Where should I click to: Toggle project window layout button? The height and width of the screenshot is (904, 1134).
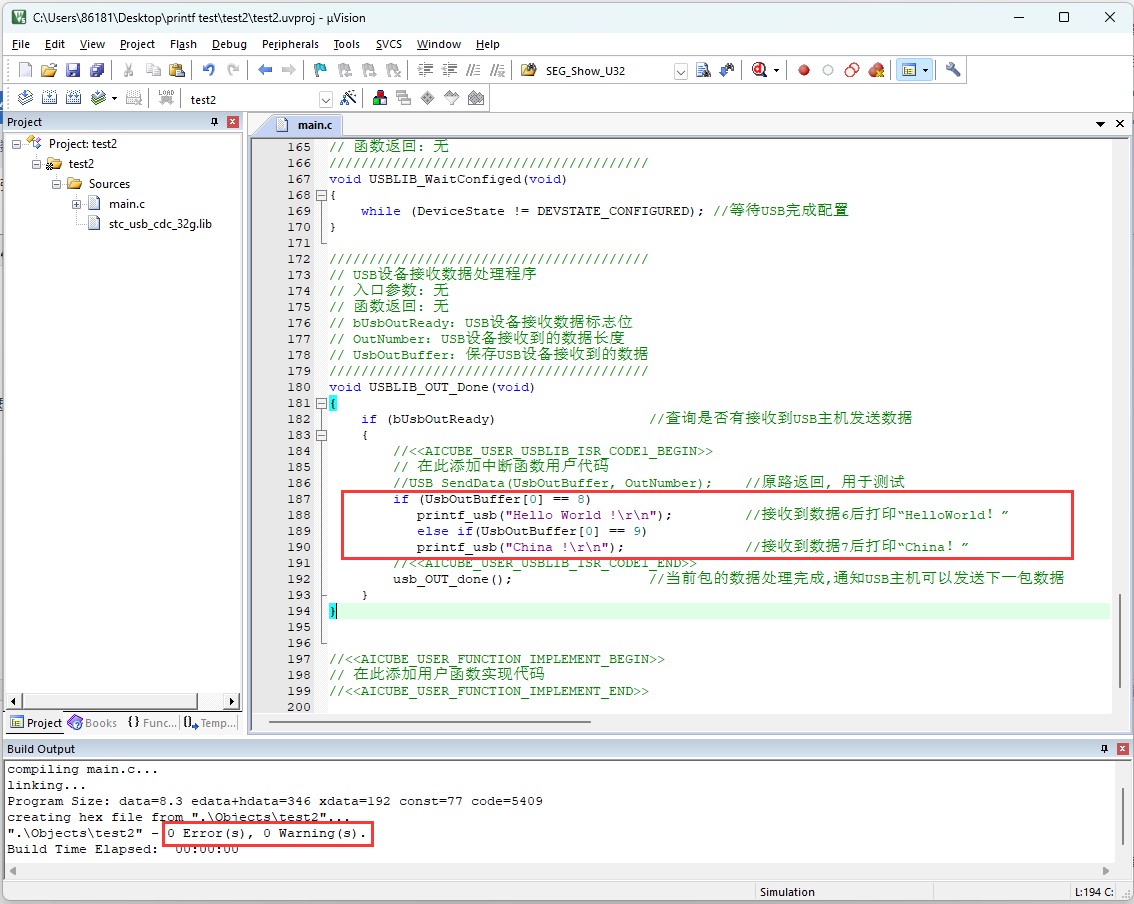point(909,70)
